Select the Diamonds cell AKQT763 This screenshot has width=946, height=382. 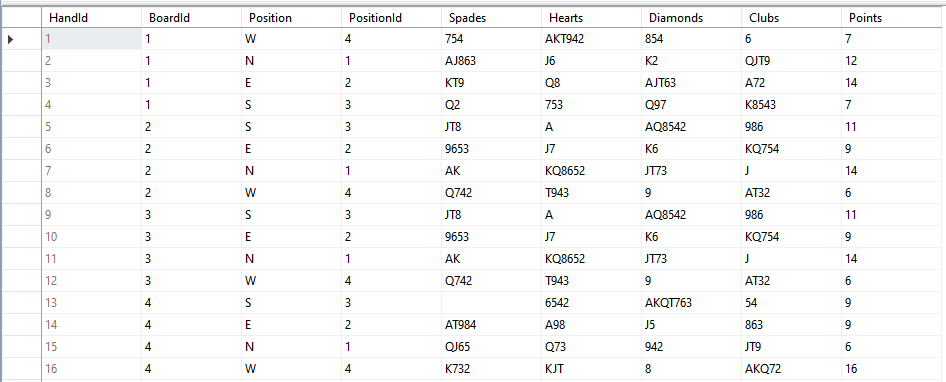(691, 303)
